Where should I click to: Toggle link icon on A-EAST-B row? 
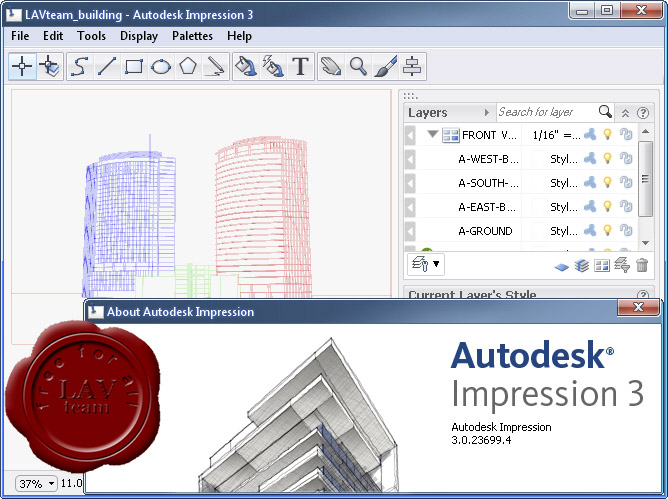[x=626, y=206]
